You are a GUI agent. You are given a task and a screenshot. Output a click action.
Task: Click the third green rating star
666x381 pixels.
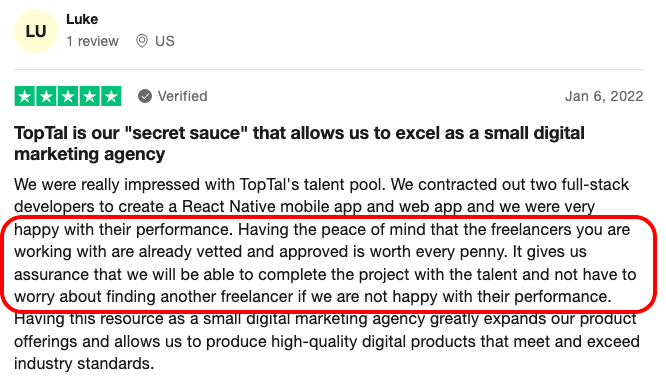[x=68, y=96]
